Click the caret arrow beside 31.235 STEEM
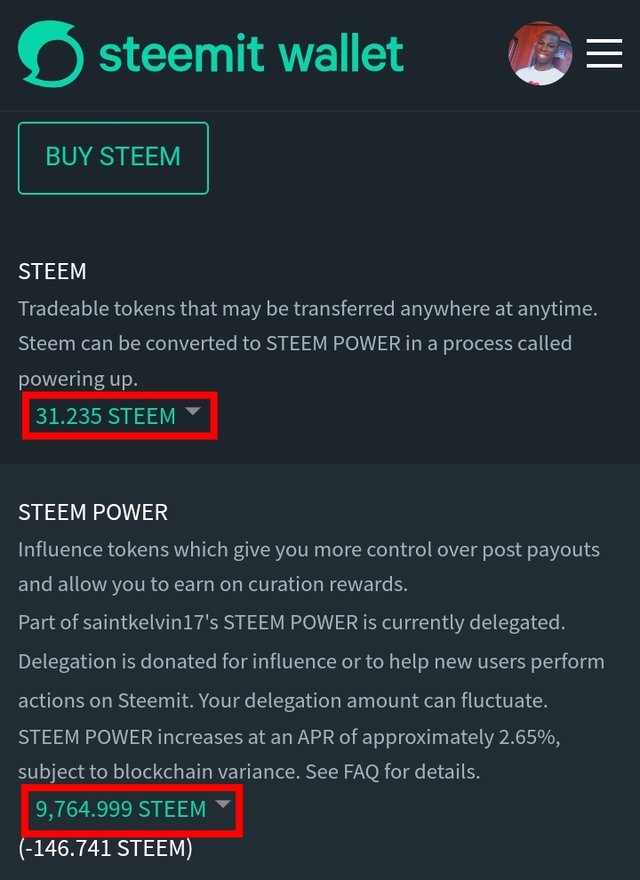640x880 pixels. click(193, 412)
